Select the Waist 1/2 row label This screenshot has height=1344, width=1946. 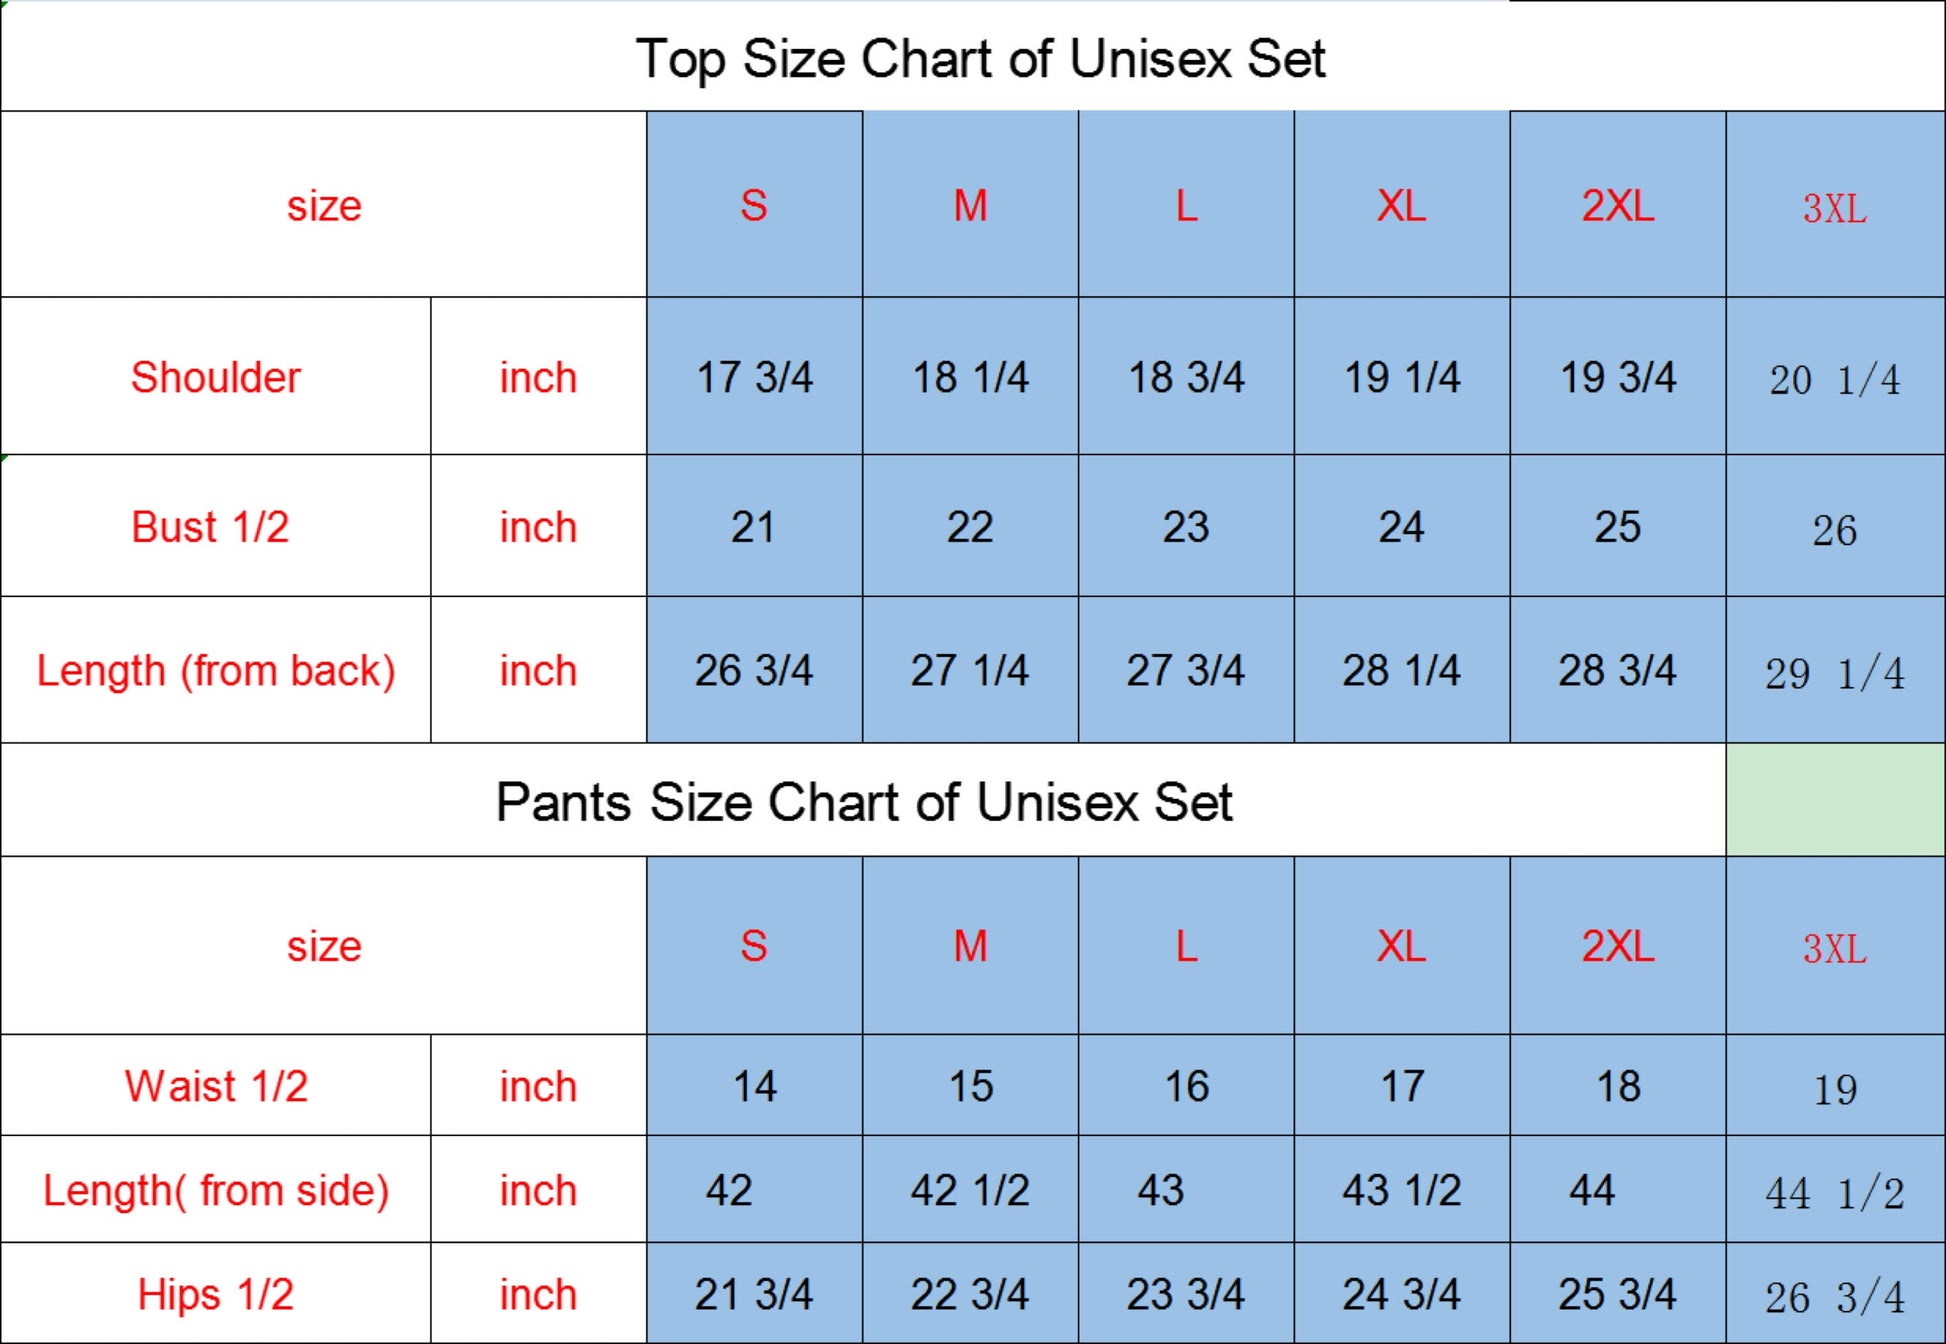pyautogui.click(x=216, y=1086)
